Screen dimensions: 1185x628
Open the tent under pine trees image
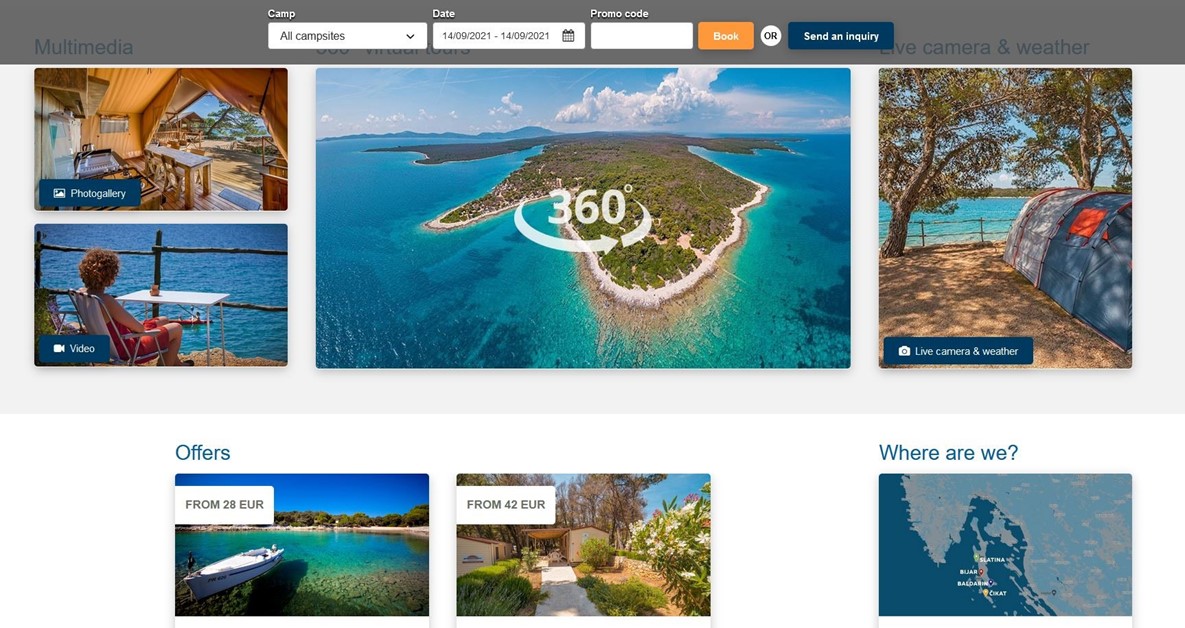point(1005,218)
